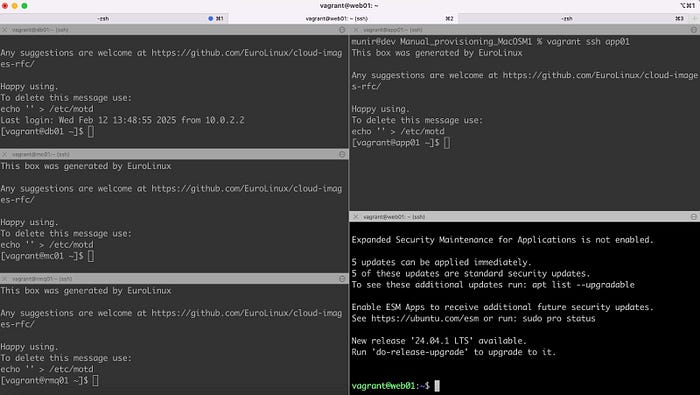This screenshot has width=700, height=395.
Task: Select the vagrant@web01 (ssh) tab
Action: 343,18
